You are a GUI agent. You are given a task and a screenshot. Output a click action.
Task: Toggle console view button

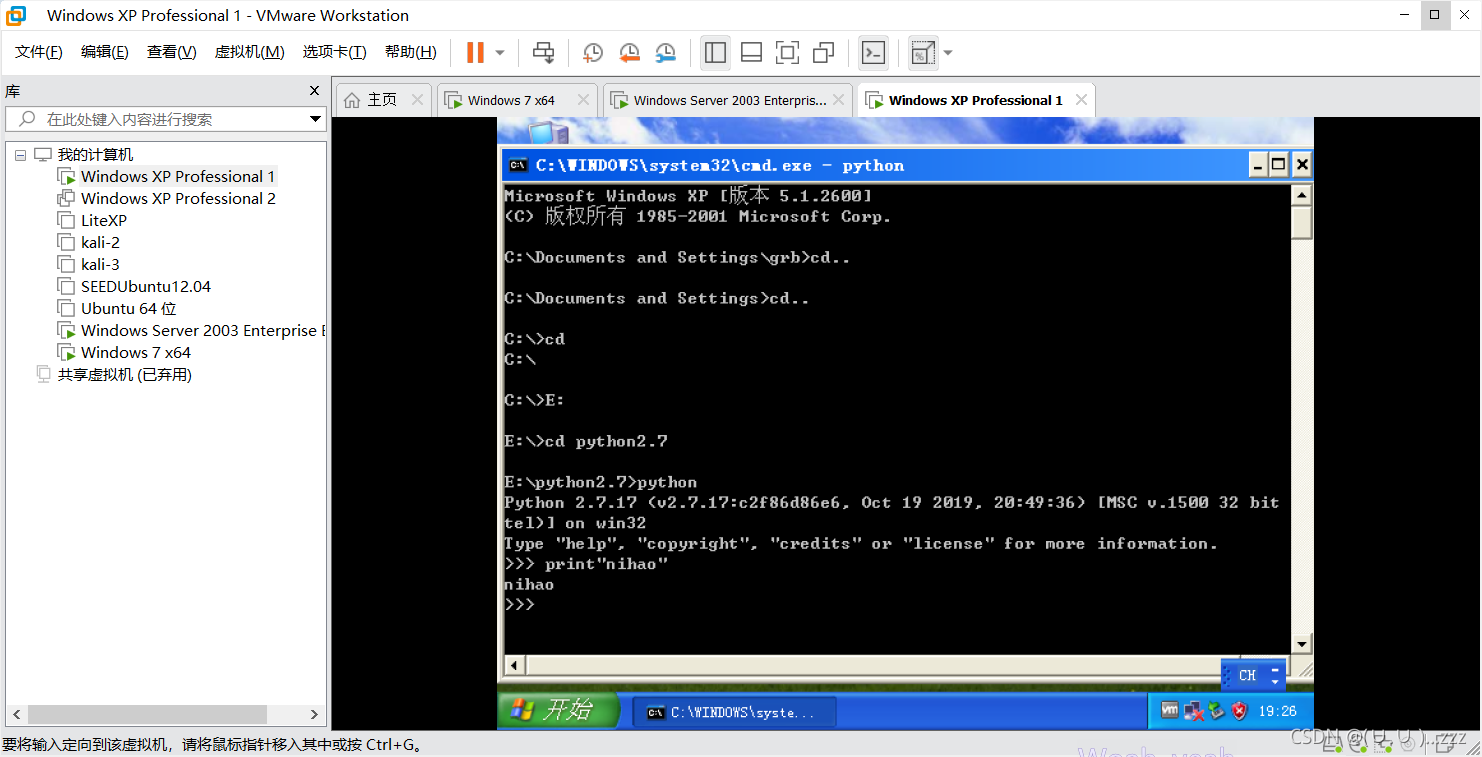(873, 52)
